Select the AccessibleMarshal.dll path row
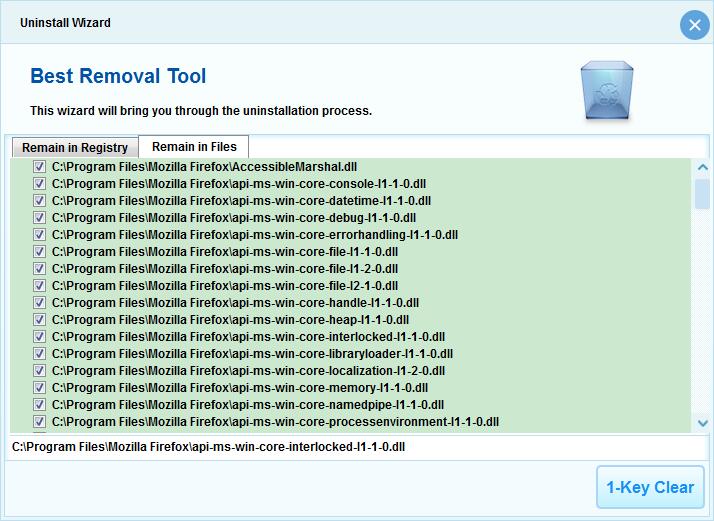This screenshot has height=521, width=714. click(x=204, y=167)
